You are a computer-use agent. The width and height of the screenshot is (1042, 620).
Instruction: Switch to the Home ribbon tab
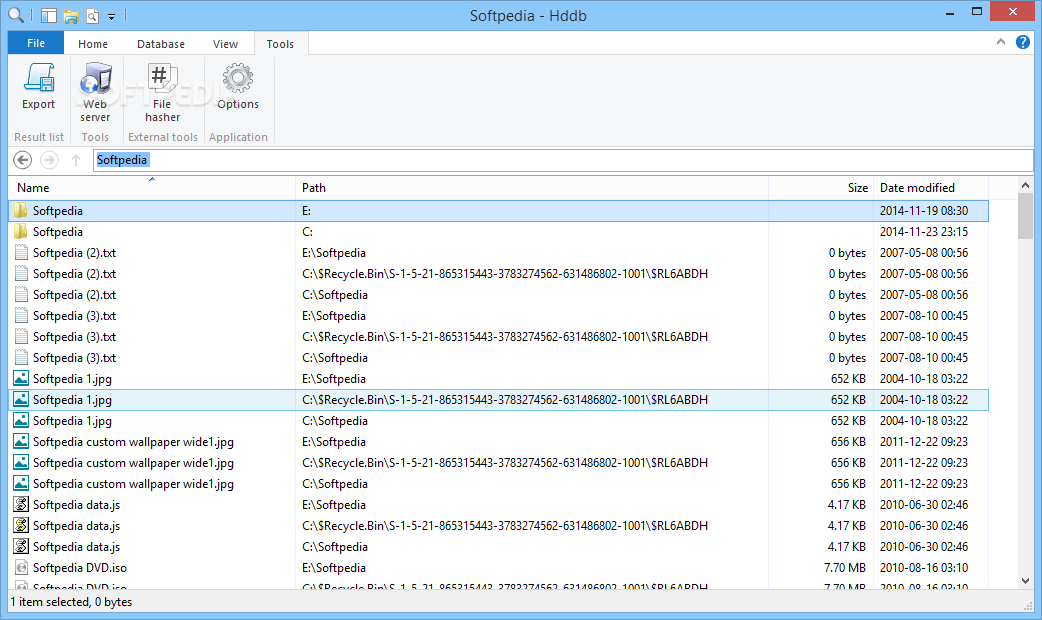pos(93,44)
